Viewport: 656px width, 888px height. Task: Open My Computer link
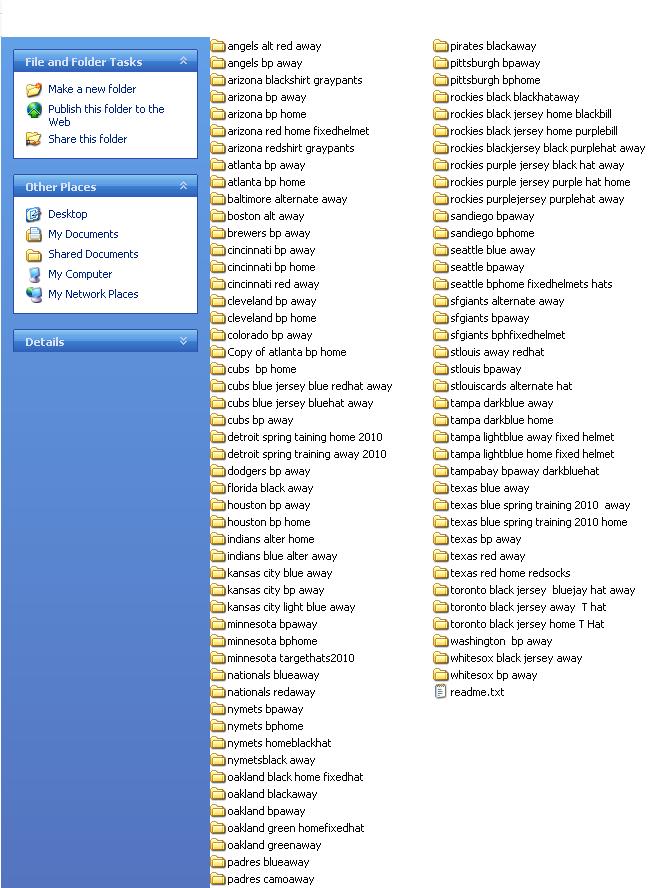(x=80, y=274)
